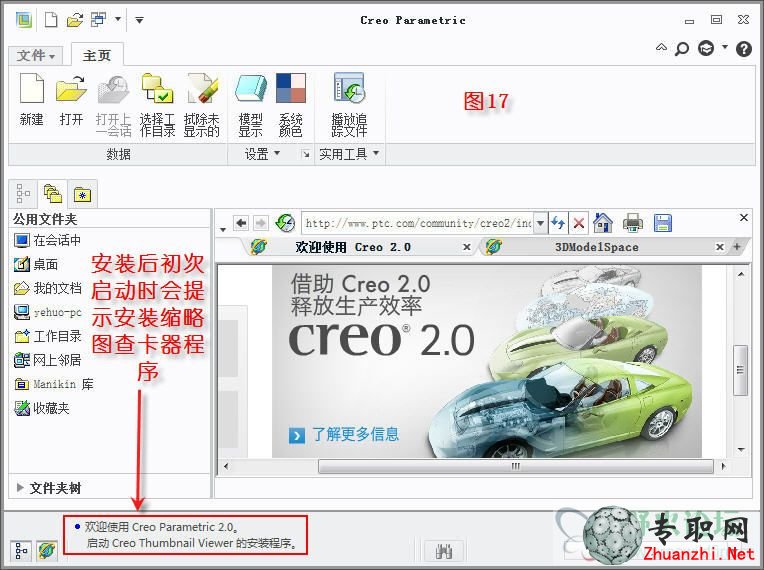
Task: Select 收藏夹 entry
Action: [x=42, y=408]
